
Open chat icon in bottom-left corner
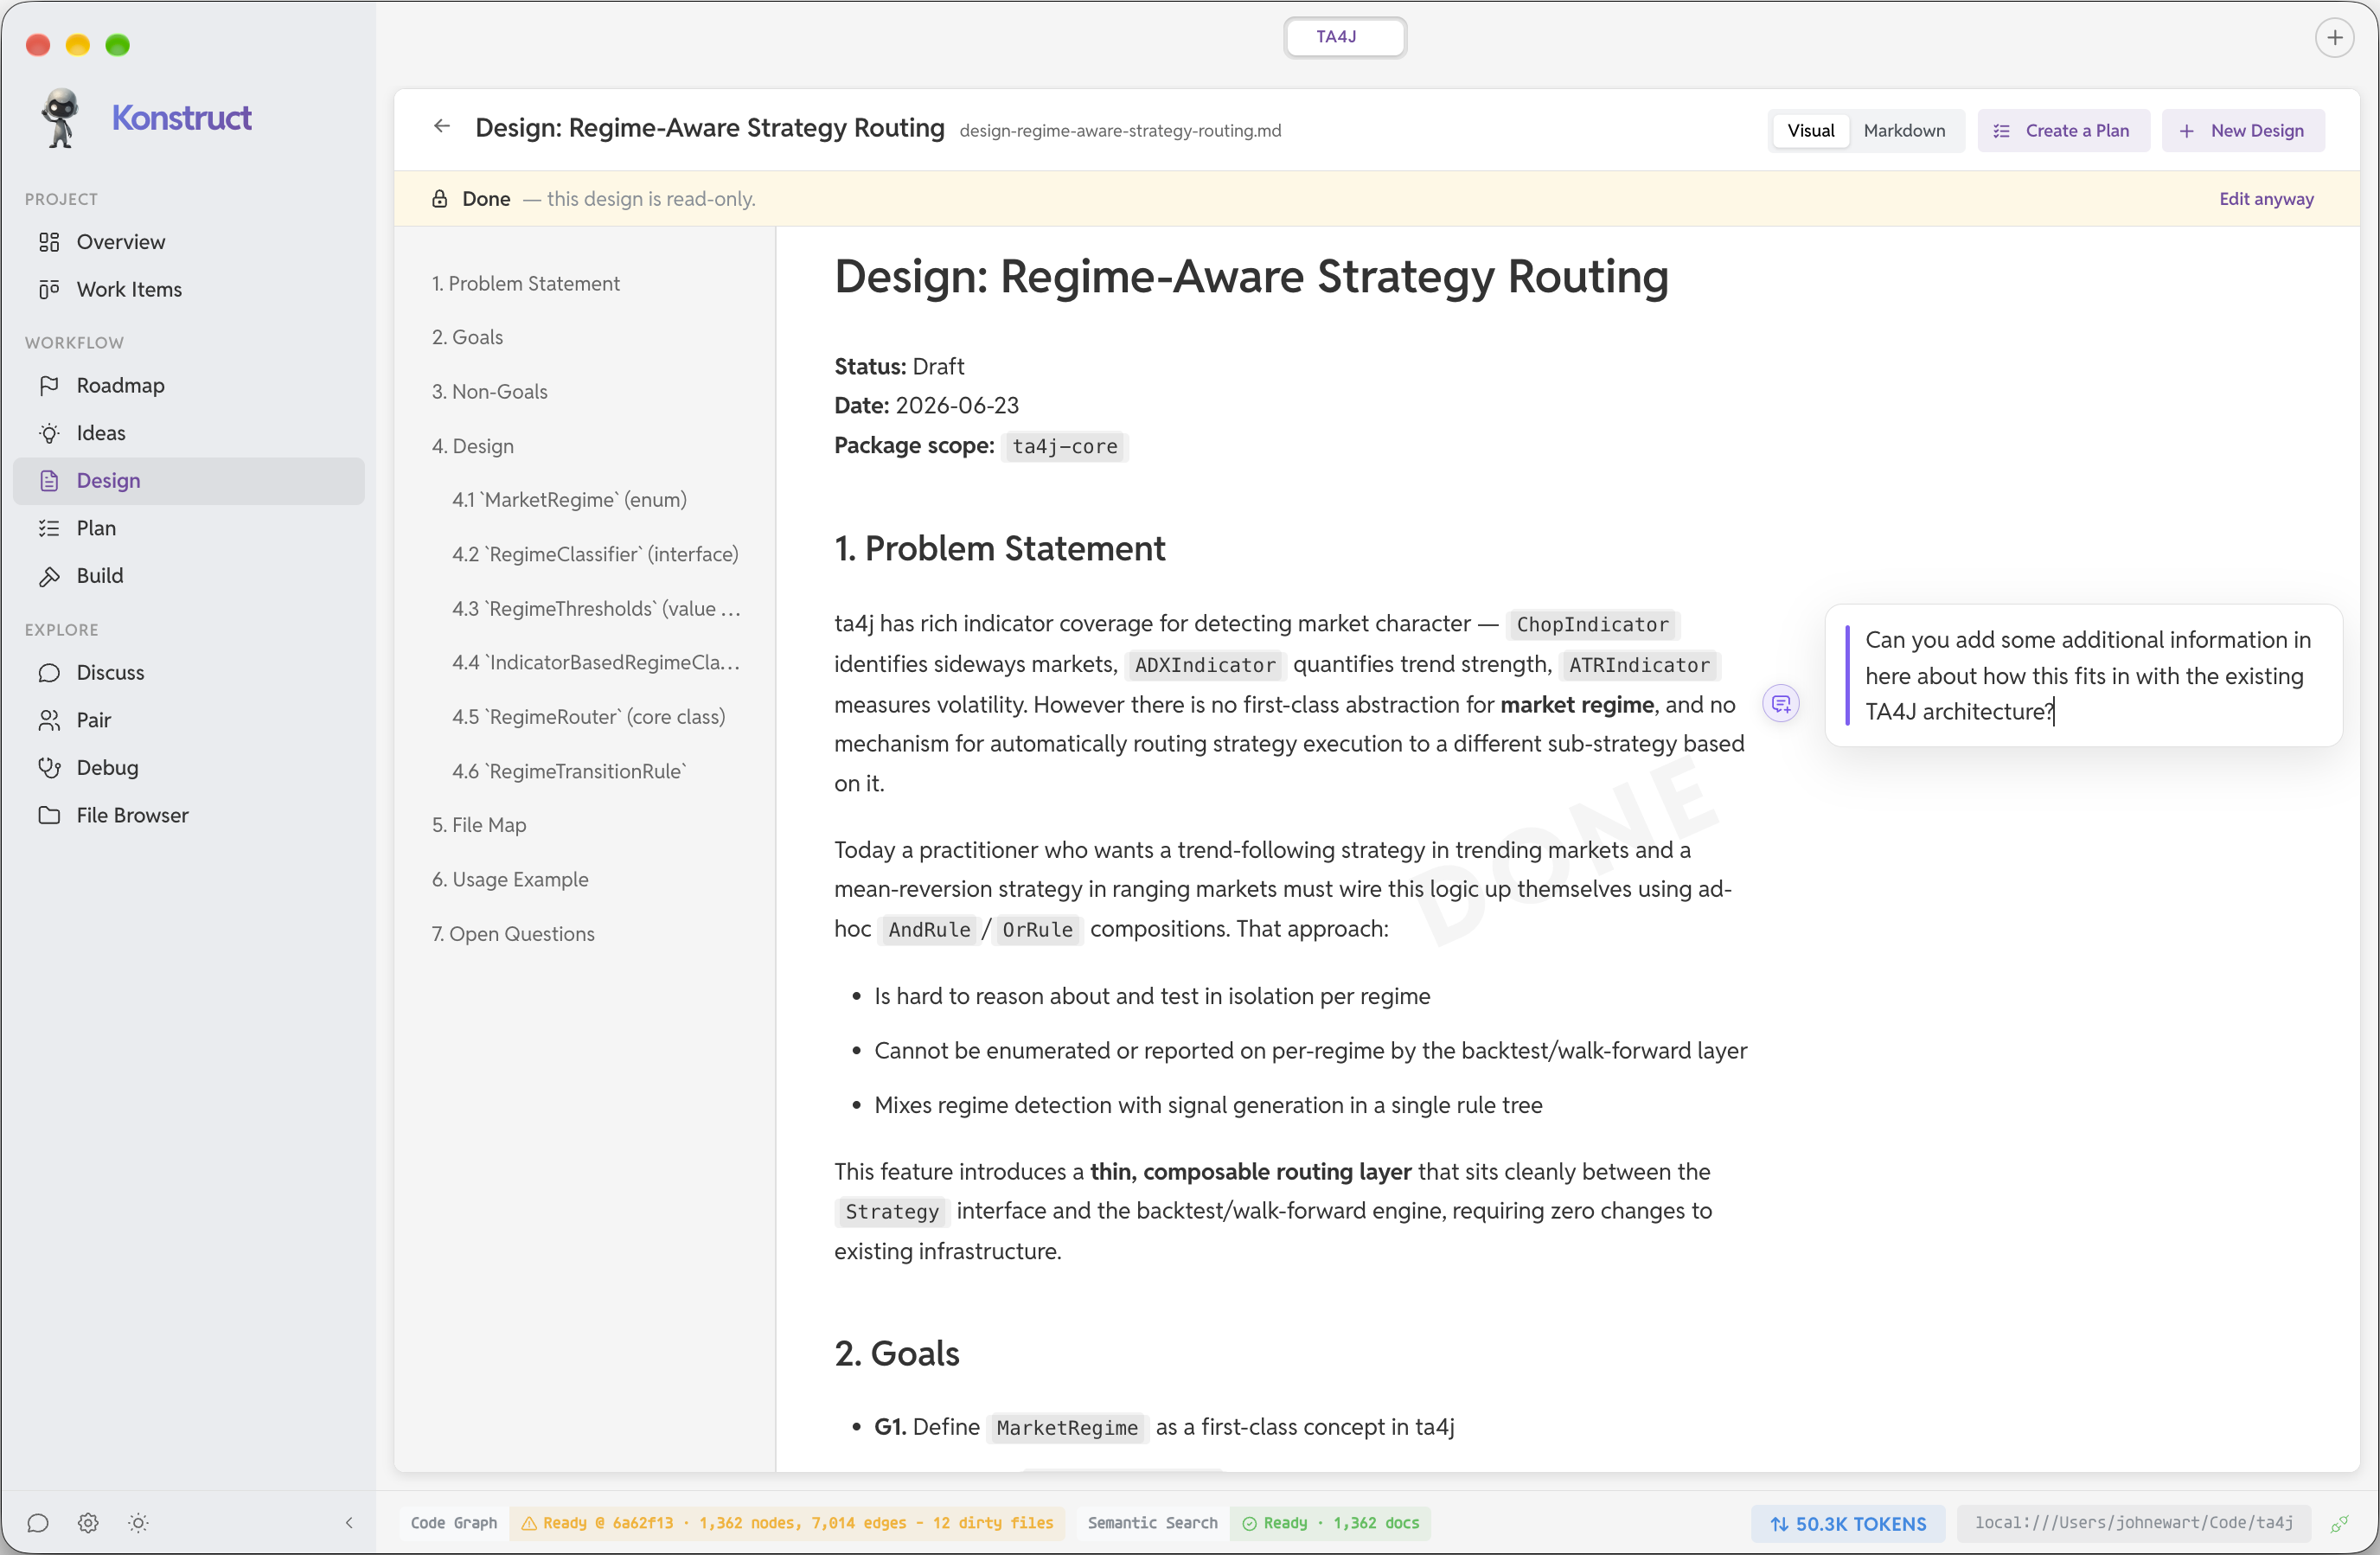pyautogui.click(x=38, y=1522)
